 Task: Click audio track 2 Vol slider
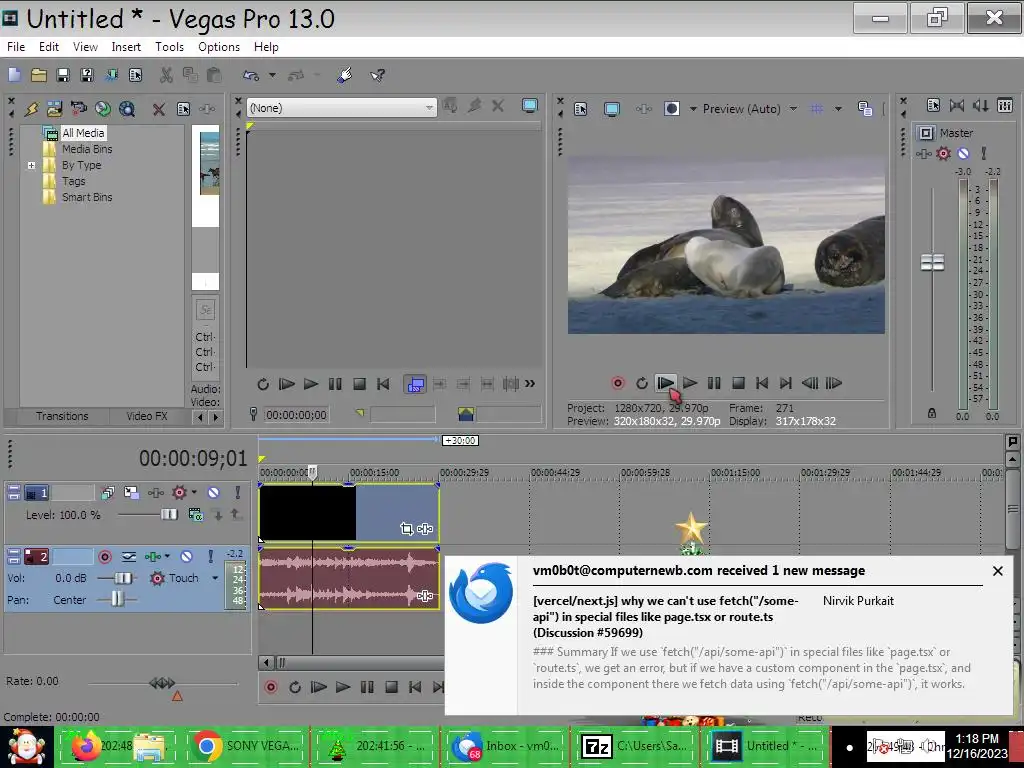(x=122, y=578)
